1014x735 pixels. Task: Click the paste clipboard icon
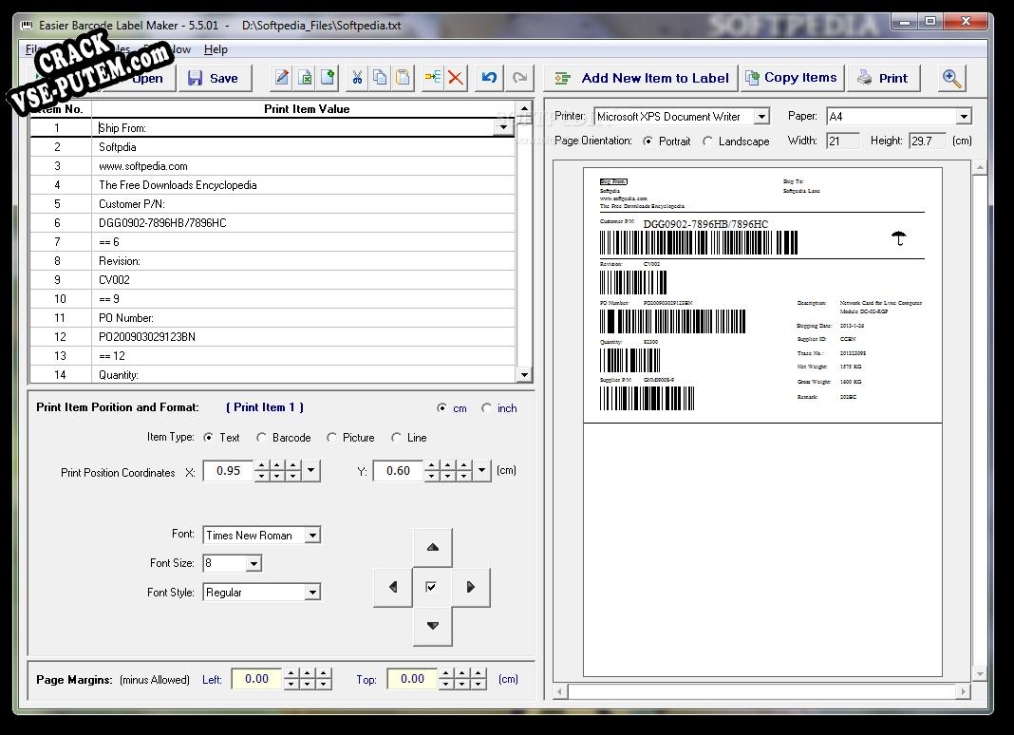pyautogui.click(x=403, y=78)
